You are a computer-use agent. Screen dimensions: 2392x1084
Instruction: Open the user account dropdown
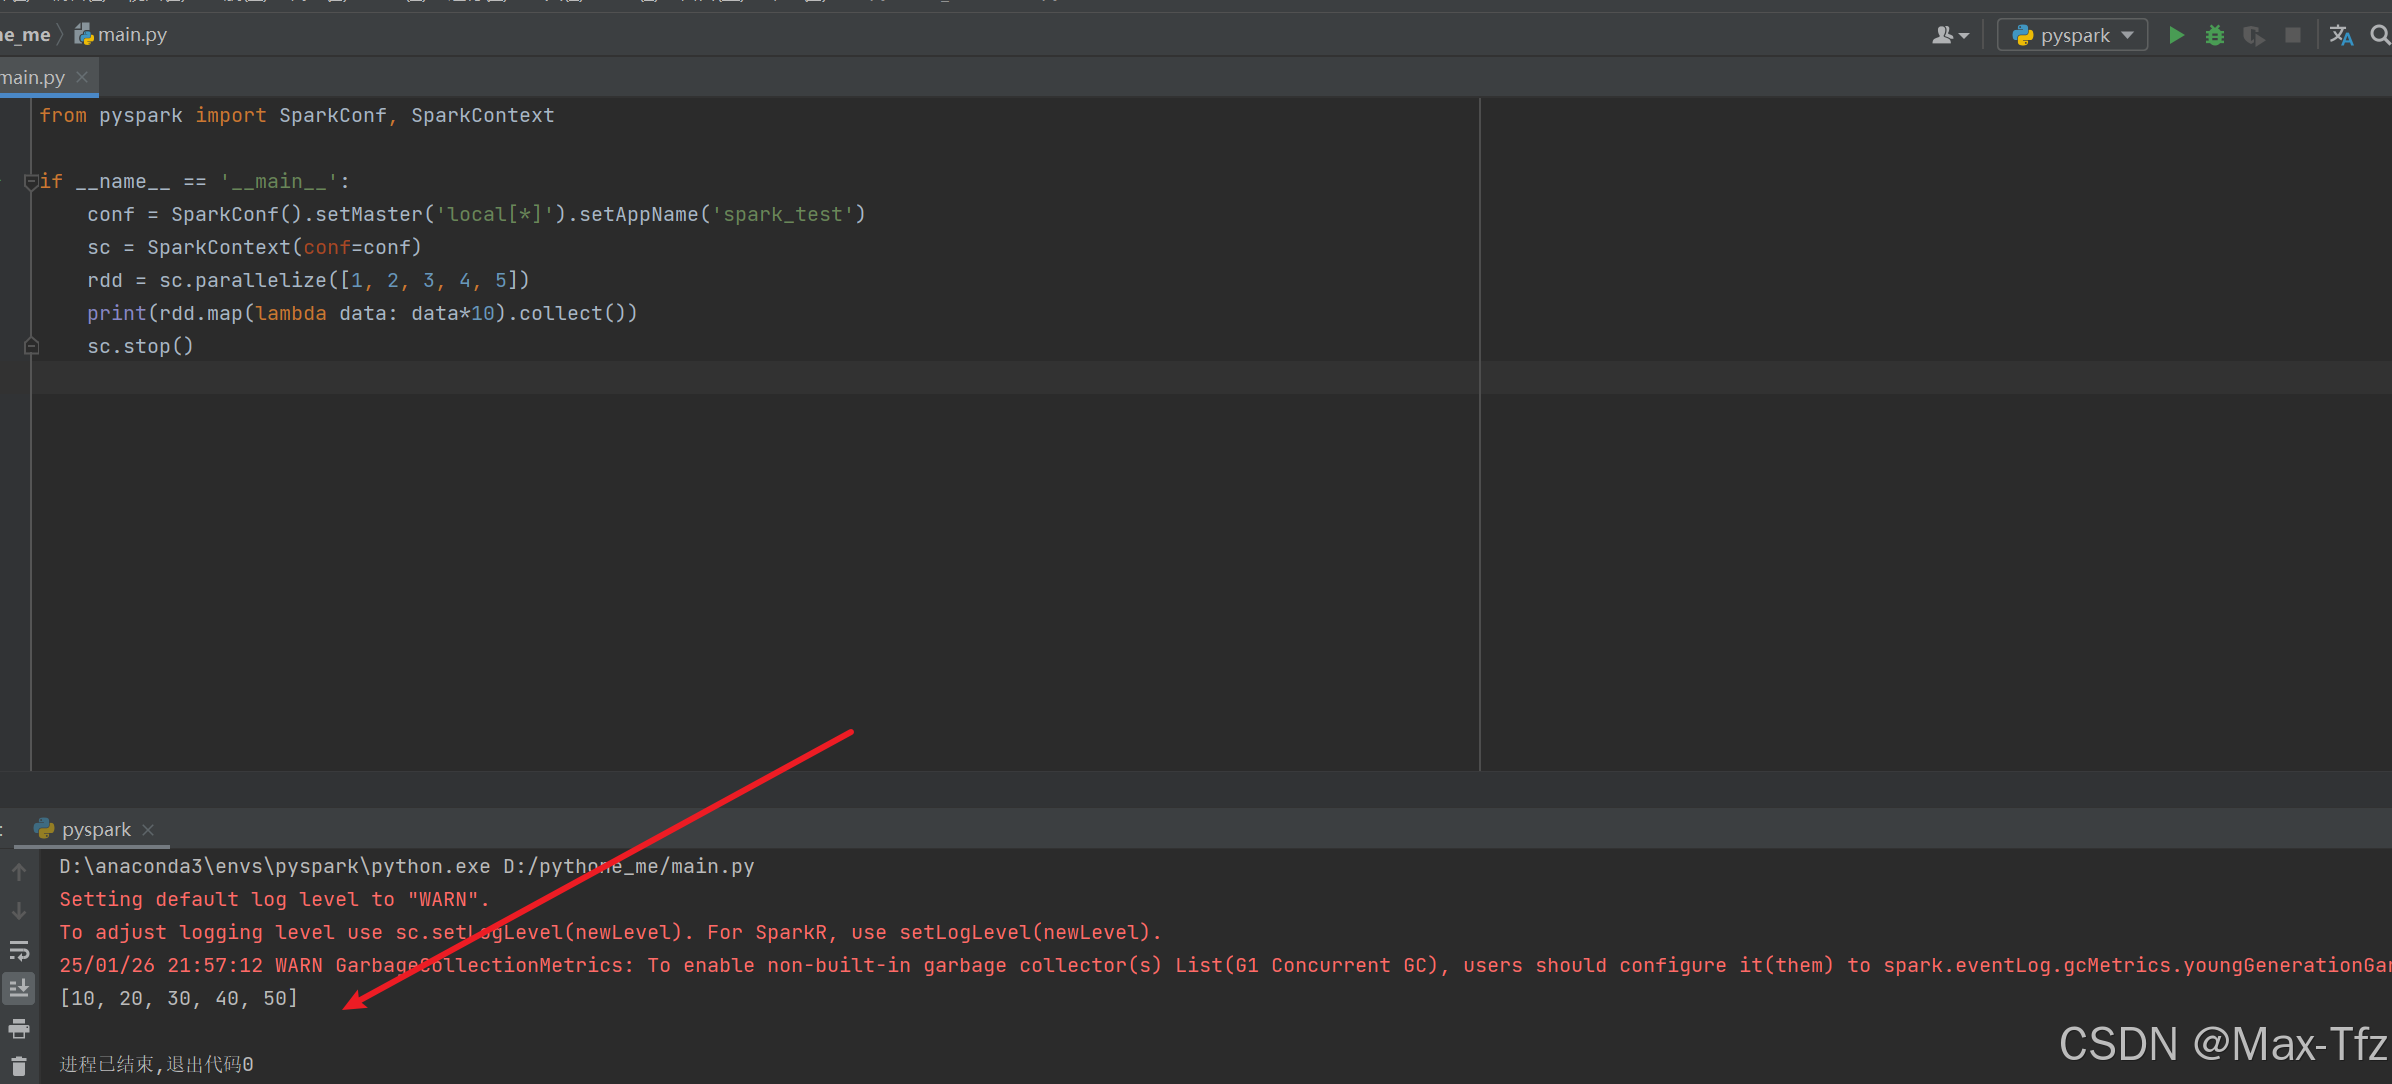coord(1949,35)
